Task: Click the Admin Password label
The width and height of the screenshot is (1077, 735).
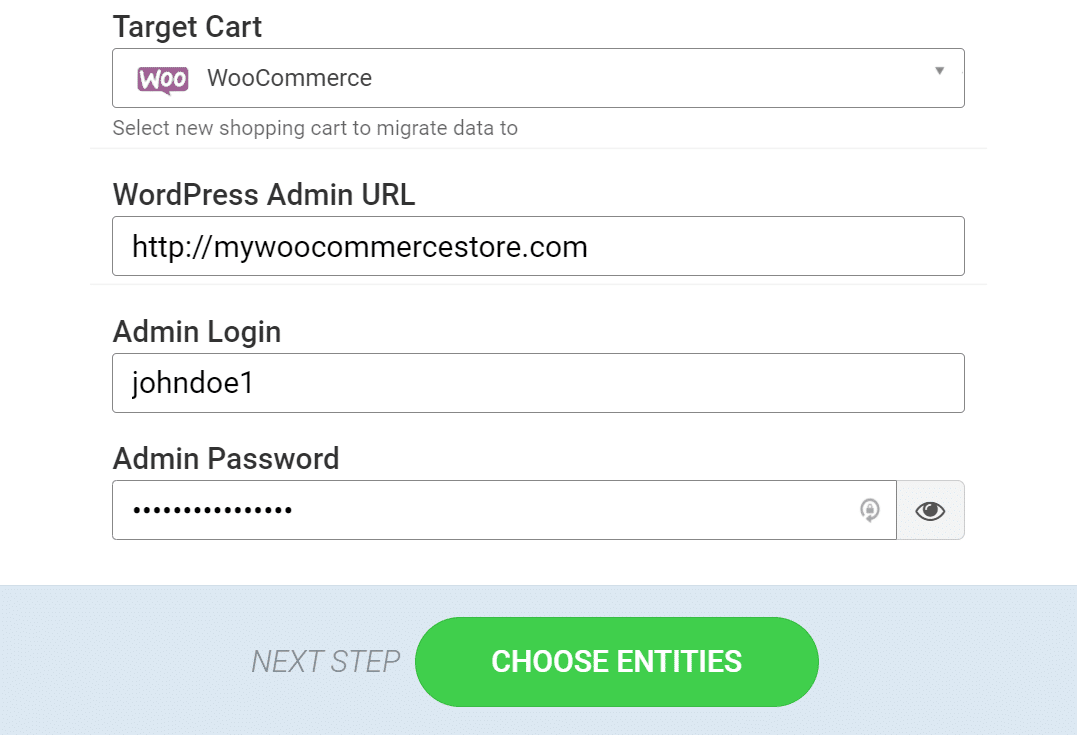Action: (226, 458)
